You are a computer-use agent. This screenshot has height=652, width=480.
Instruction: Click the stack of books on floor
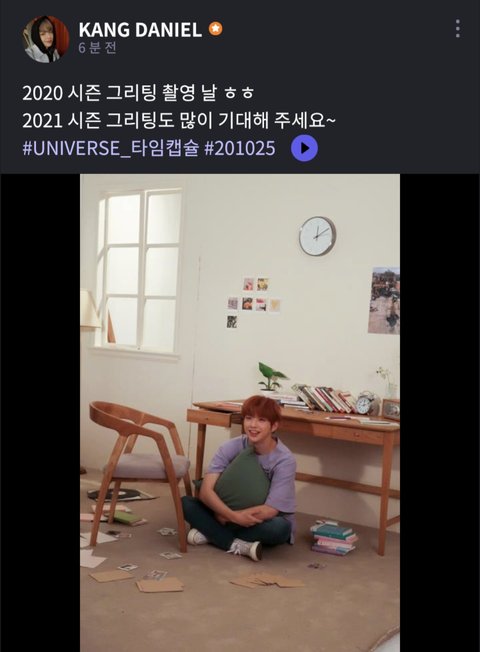(x=334, y=538)
